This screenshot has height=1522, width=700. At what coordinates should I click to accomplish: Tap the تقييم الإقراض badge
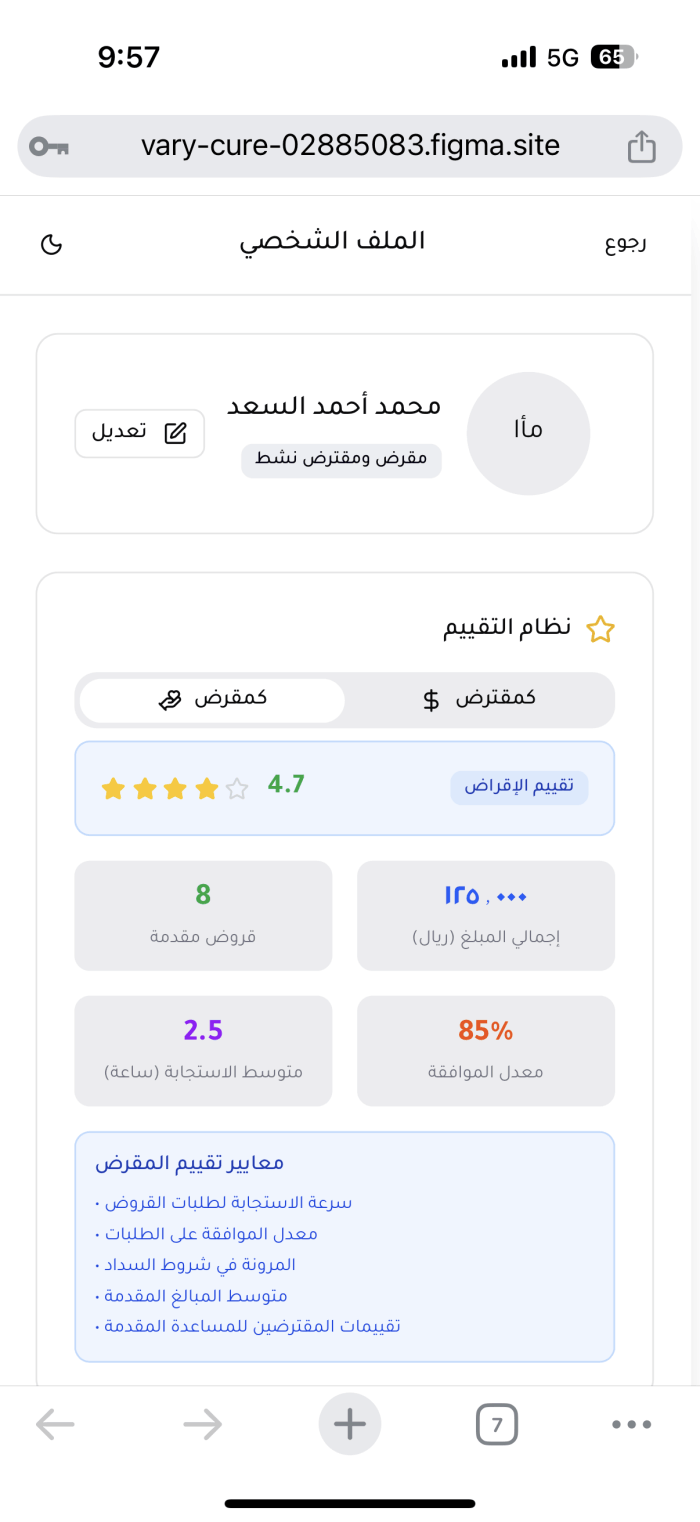[x=519, y=787]
